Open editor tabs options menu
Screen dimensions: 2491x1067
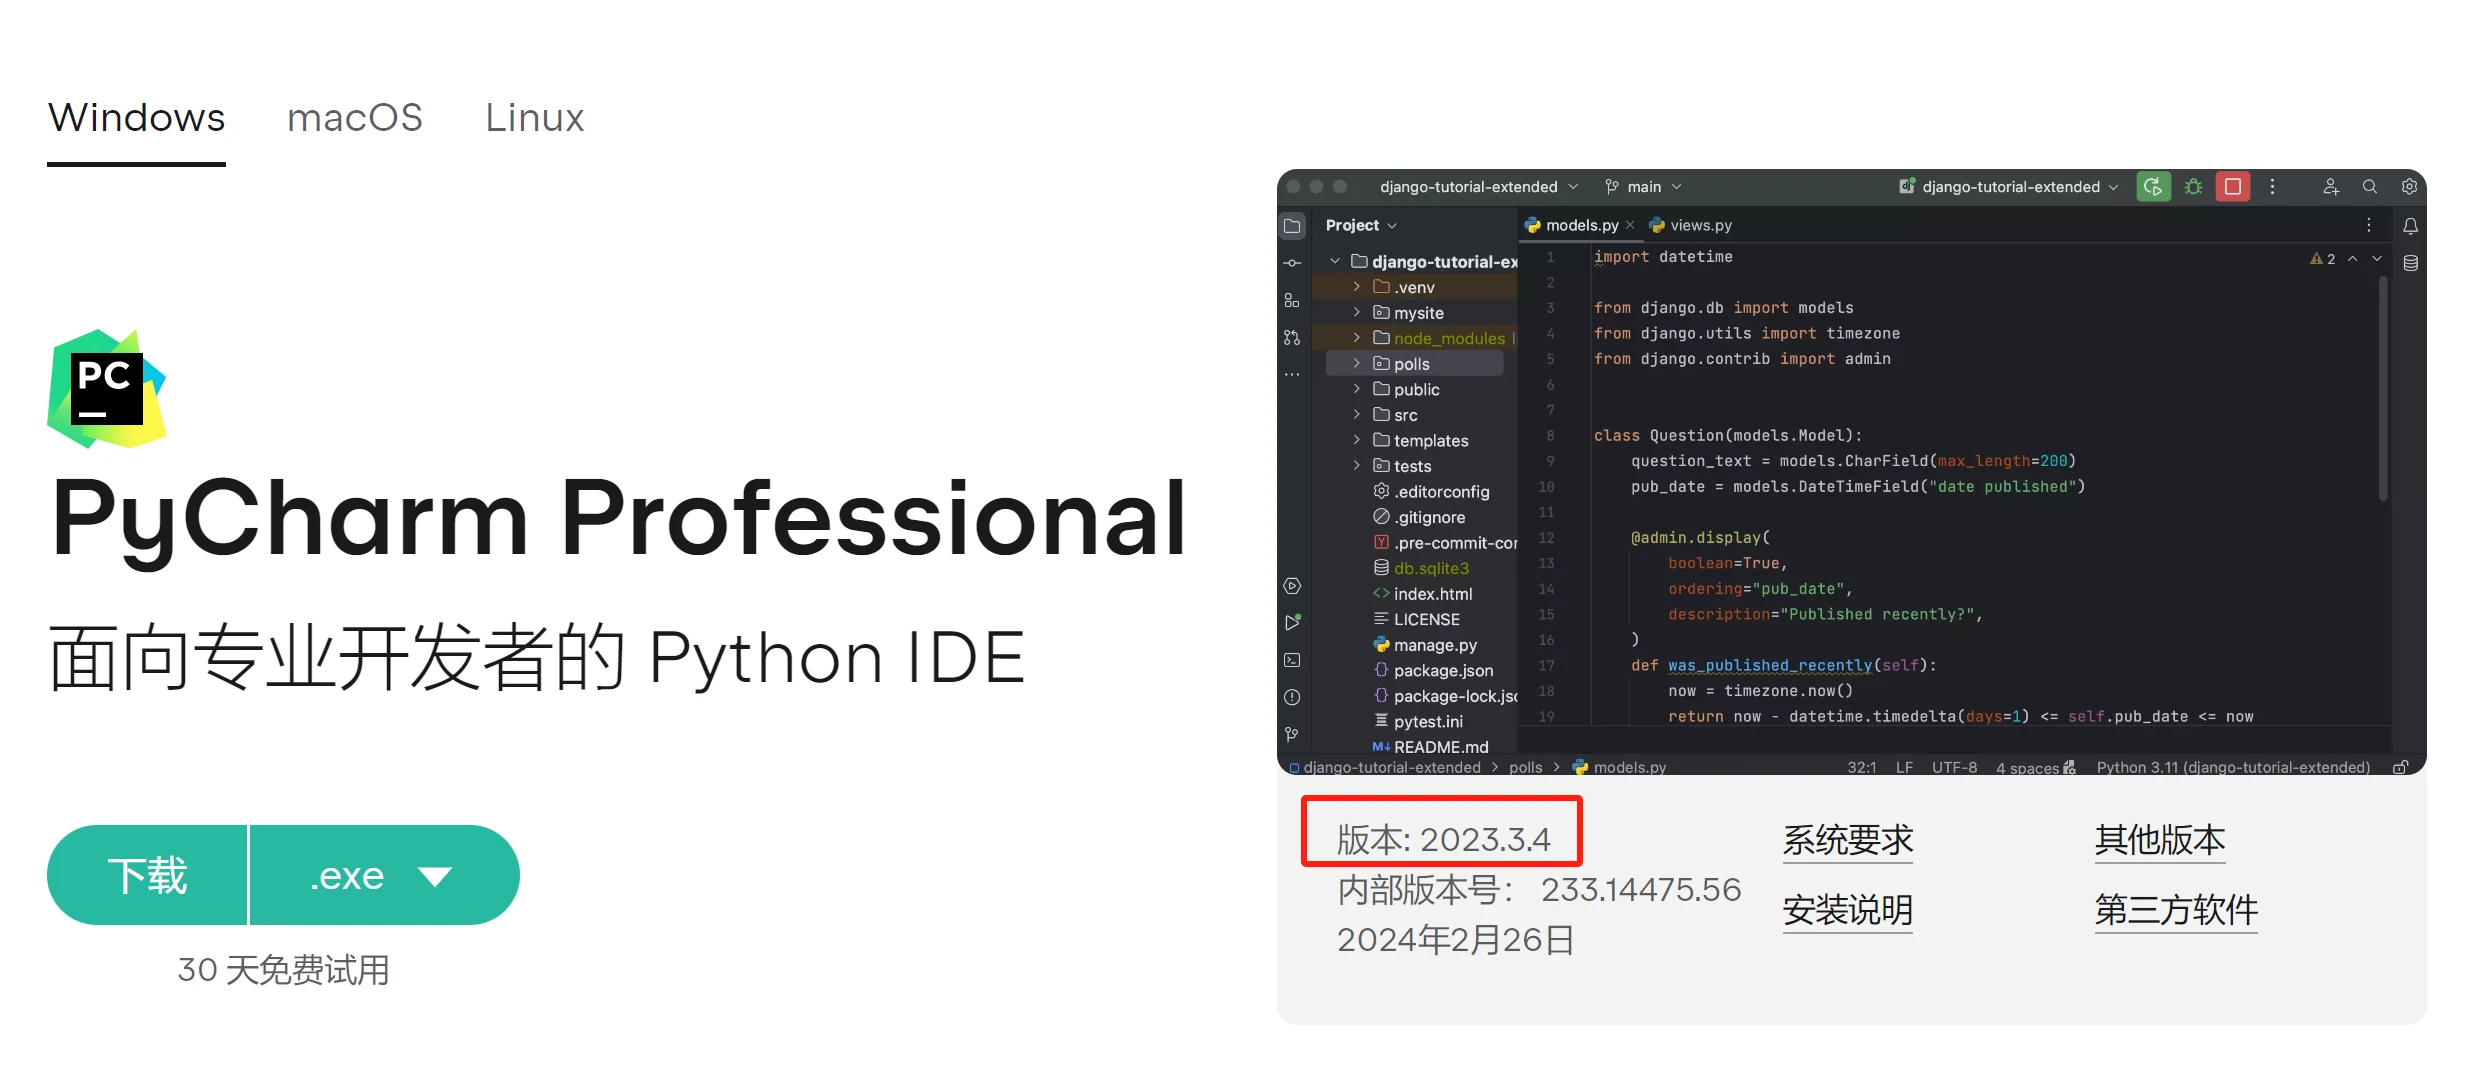(2368, 226)
